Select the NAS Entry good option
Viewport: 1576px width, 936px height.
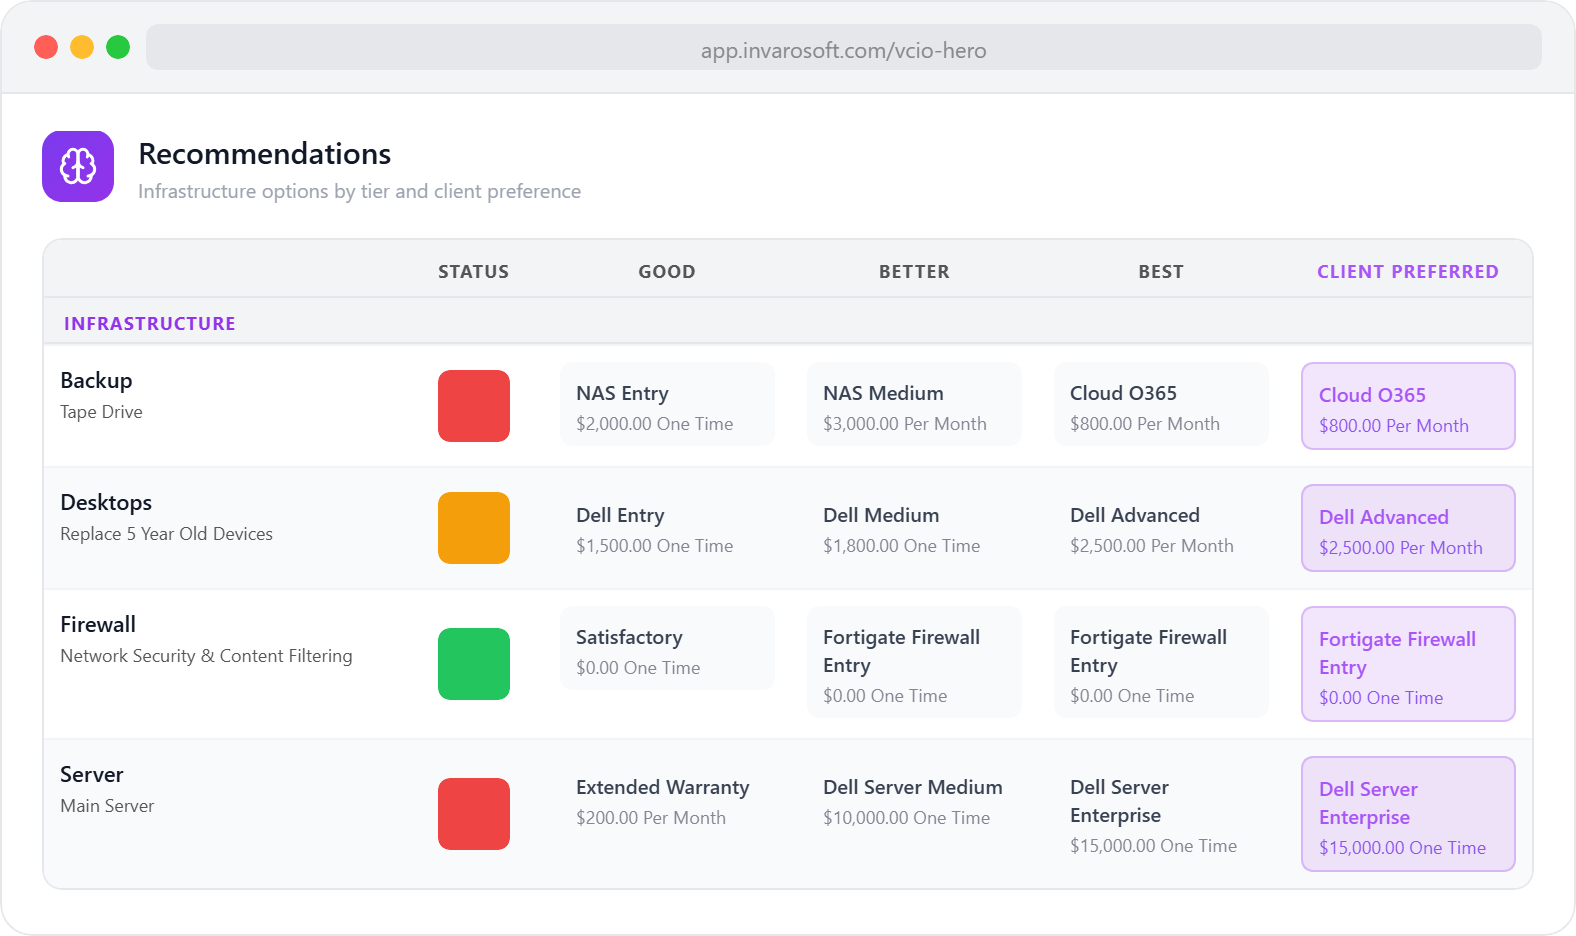[667, 404]
